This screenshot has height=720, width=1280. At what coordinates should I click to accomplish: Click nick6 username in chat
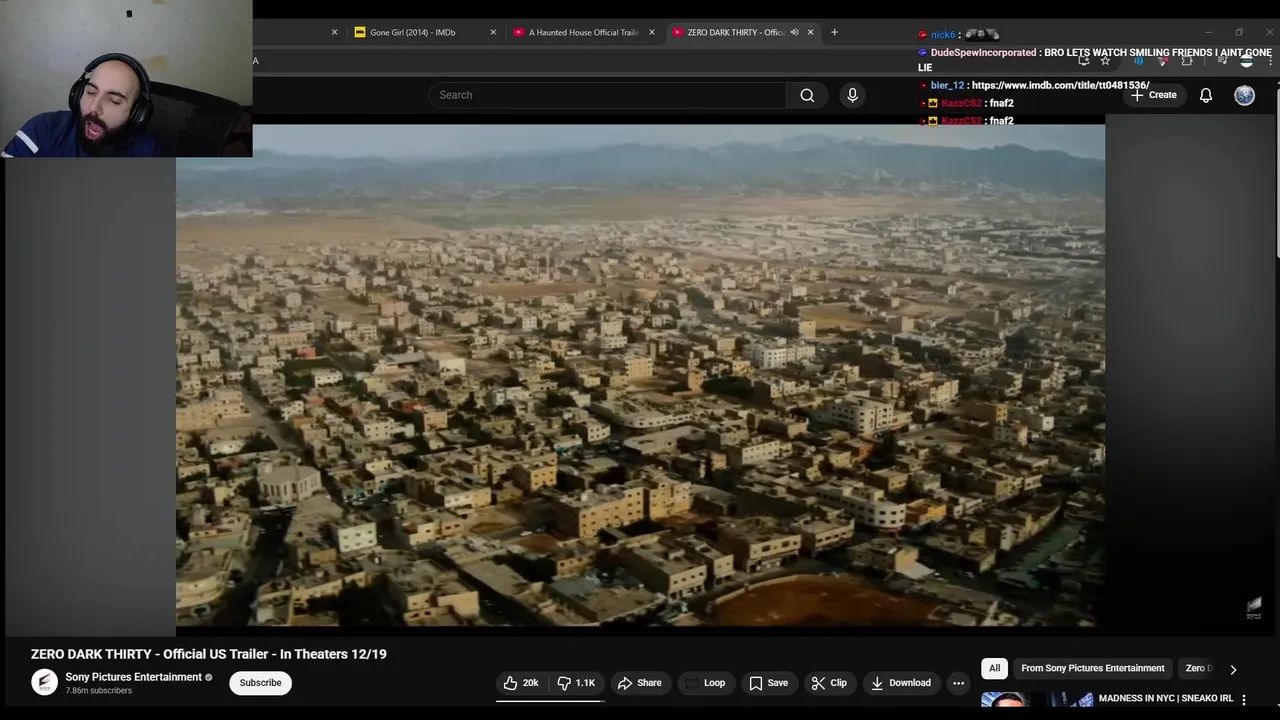click(943, 35)
